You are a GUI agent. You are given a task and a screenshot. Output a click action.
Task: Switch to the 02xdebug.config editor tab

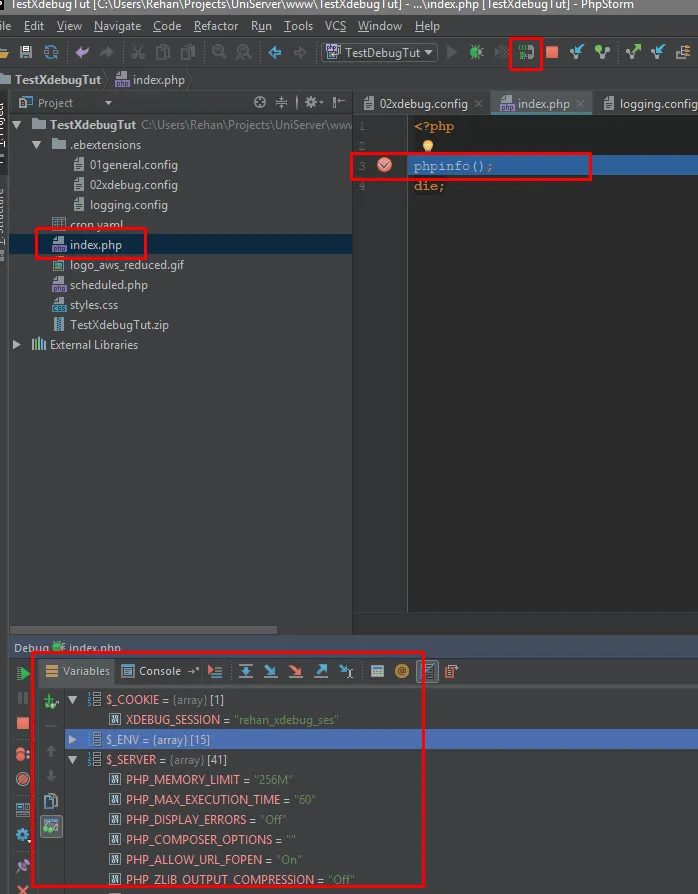[x=422, y=103]
